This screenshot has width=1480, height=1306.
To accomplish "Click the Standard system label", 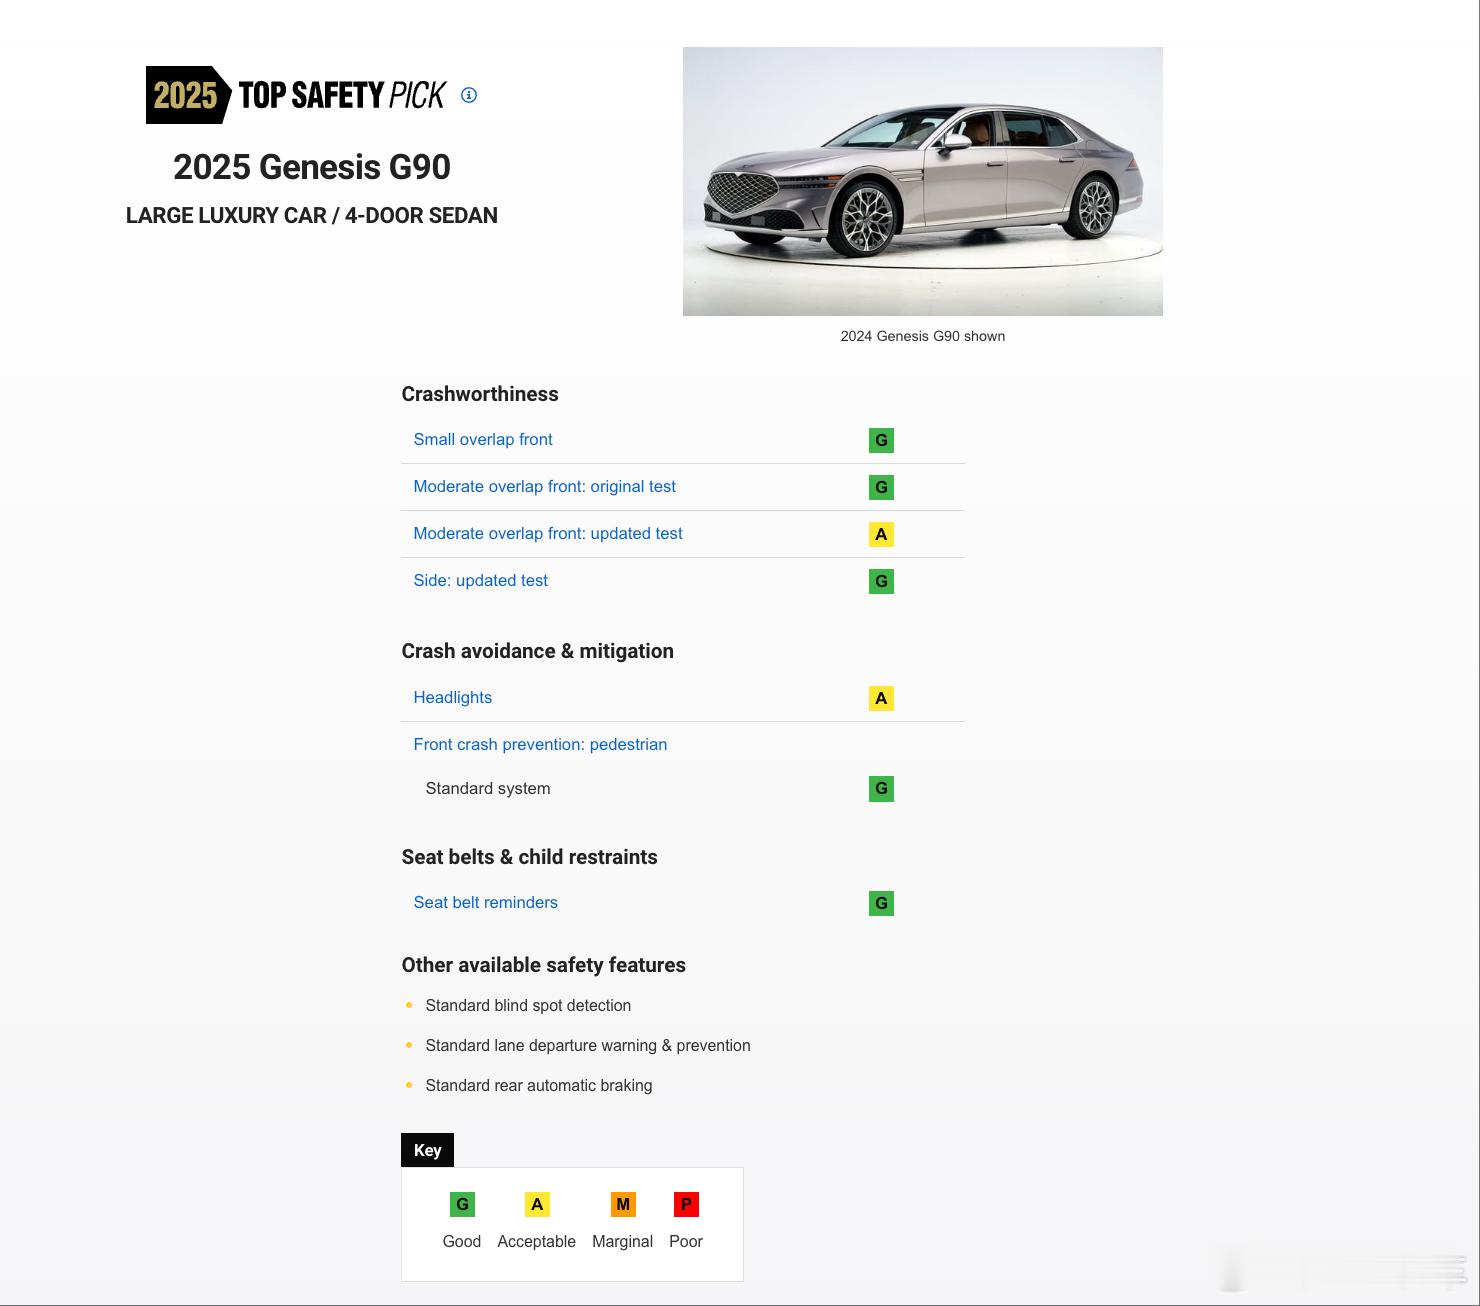I will [x=488, y=788].
